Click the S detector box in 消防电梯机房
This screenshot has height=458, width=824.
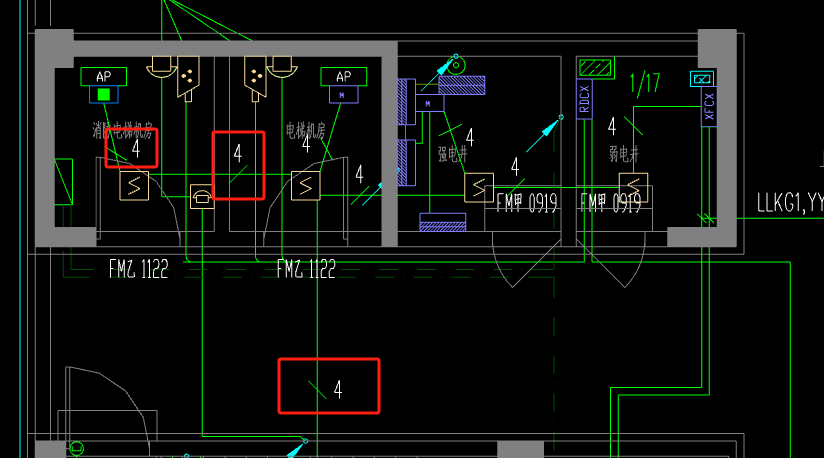134,185
